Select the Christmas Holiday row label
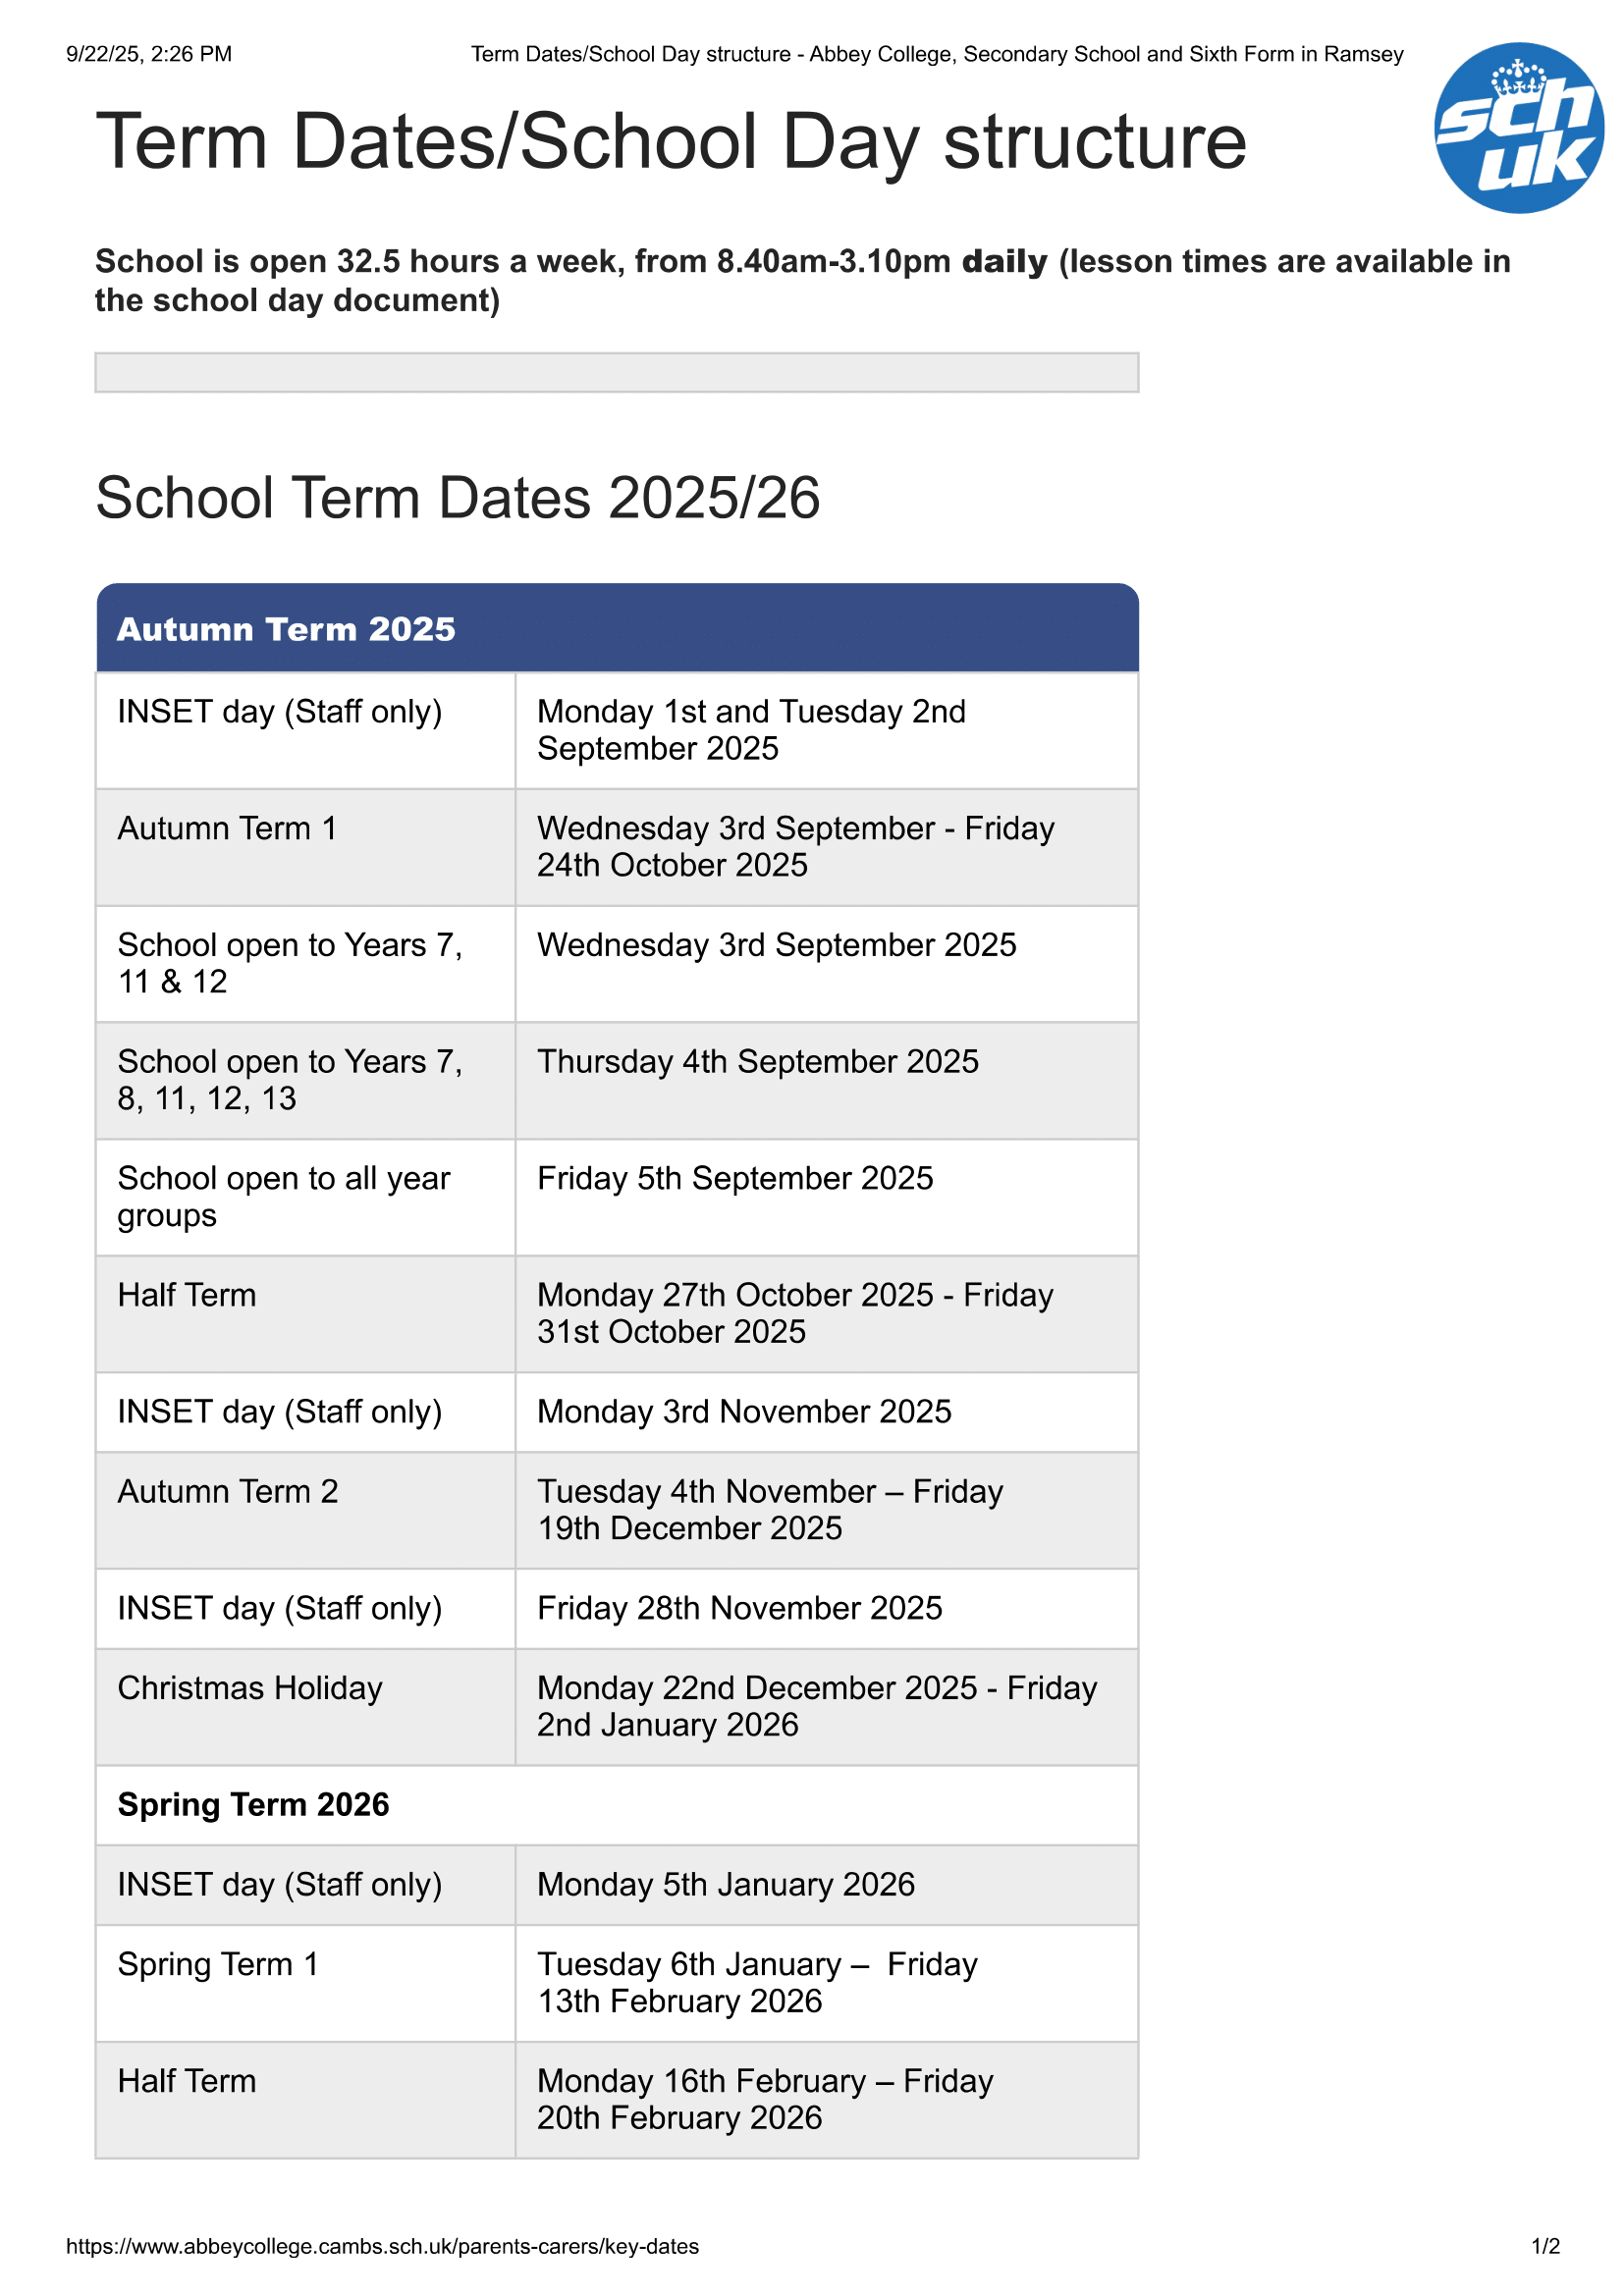Screen dimensions: 1624x2296 [250, 1688]
